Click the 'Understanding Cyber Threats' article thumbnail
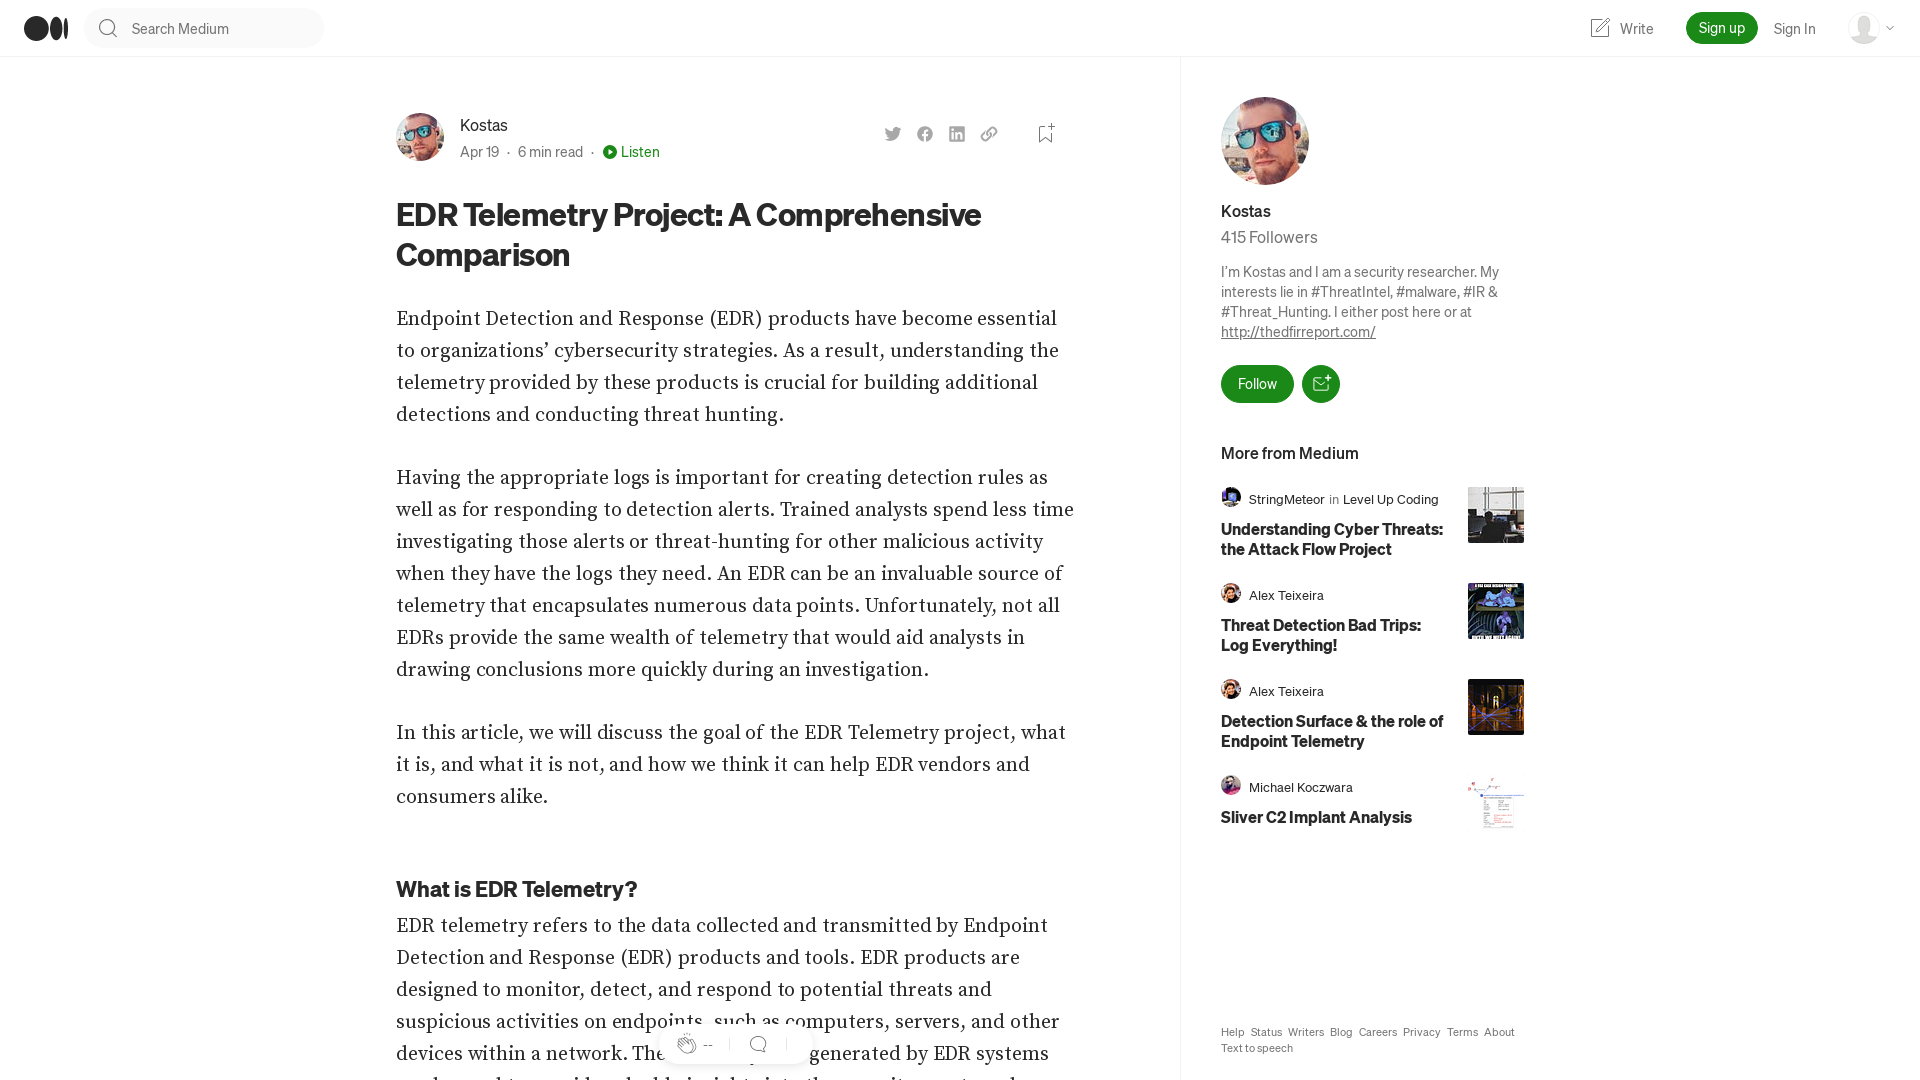This screenshot has width=1920, height=1080. tap(1495, 514)
